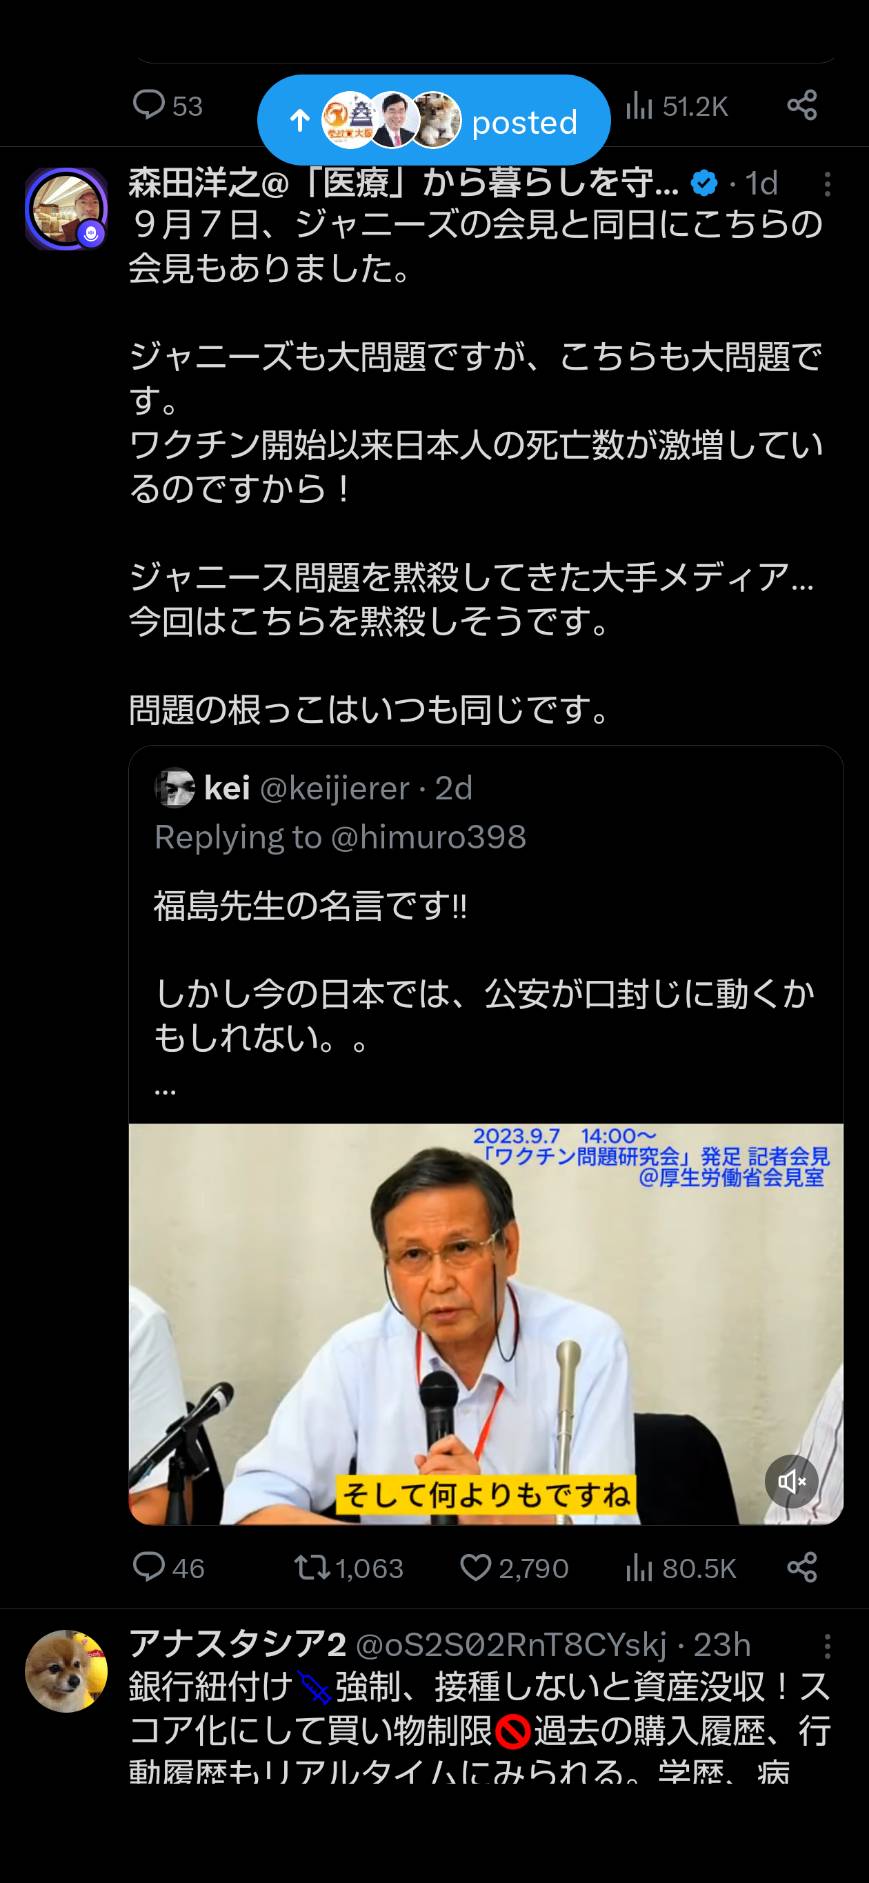
Task: Reply to tweet with 46 comments
Action: pos(168,1567)
